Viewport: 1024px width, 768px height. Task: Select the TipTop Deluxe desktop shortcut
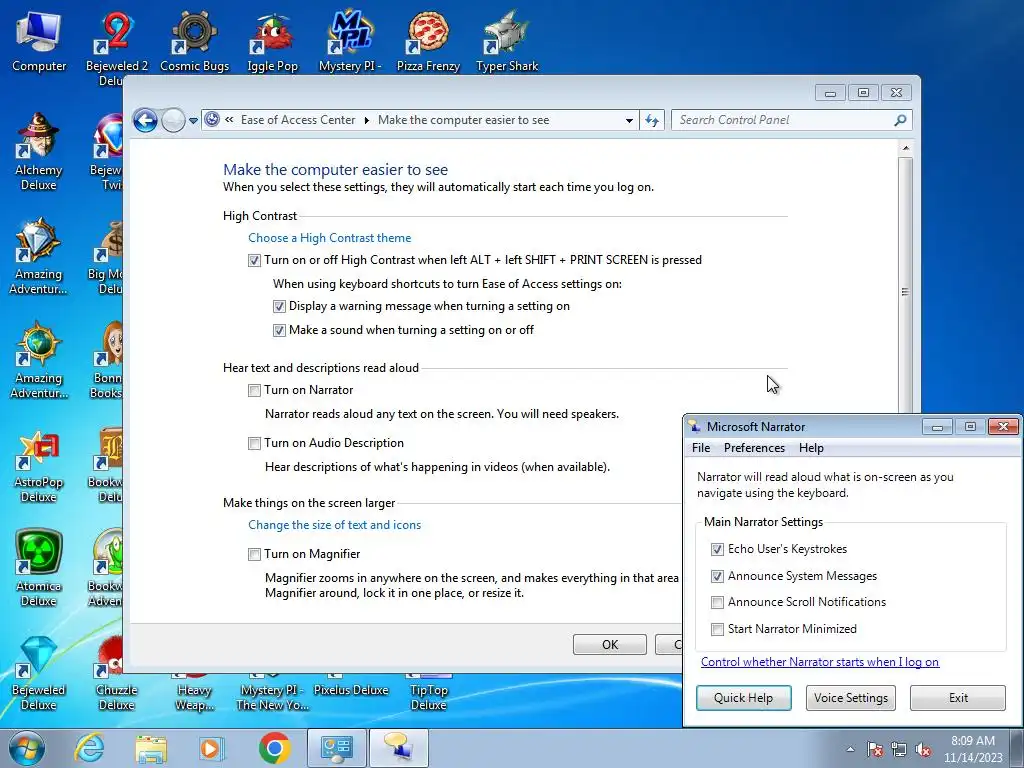coord(428,692)
